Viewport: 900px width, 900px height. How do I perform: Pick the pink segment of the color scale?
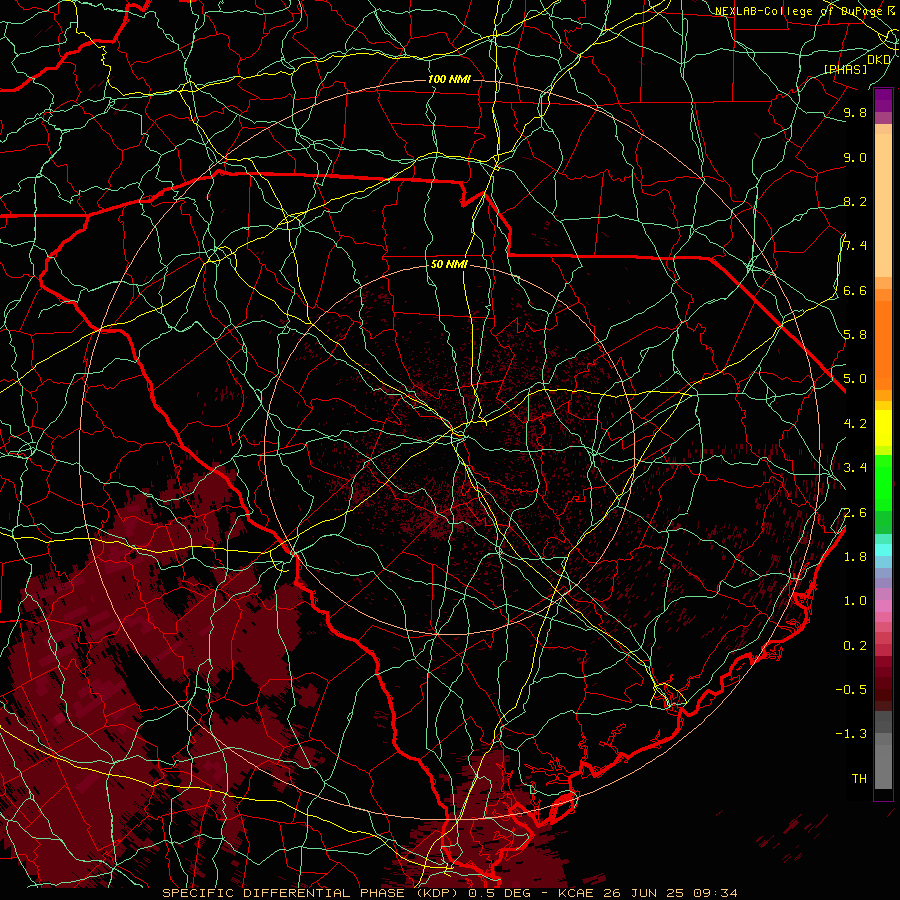click(883, 606)
